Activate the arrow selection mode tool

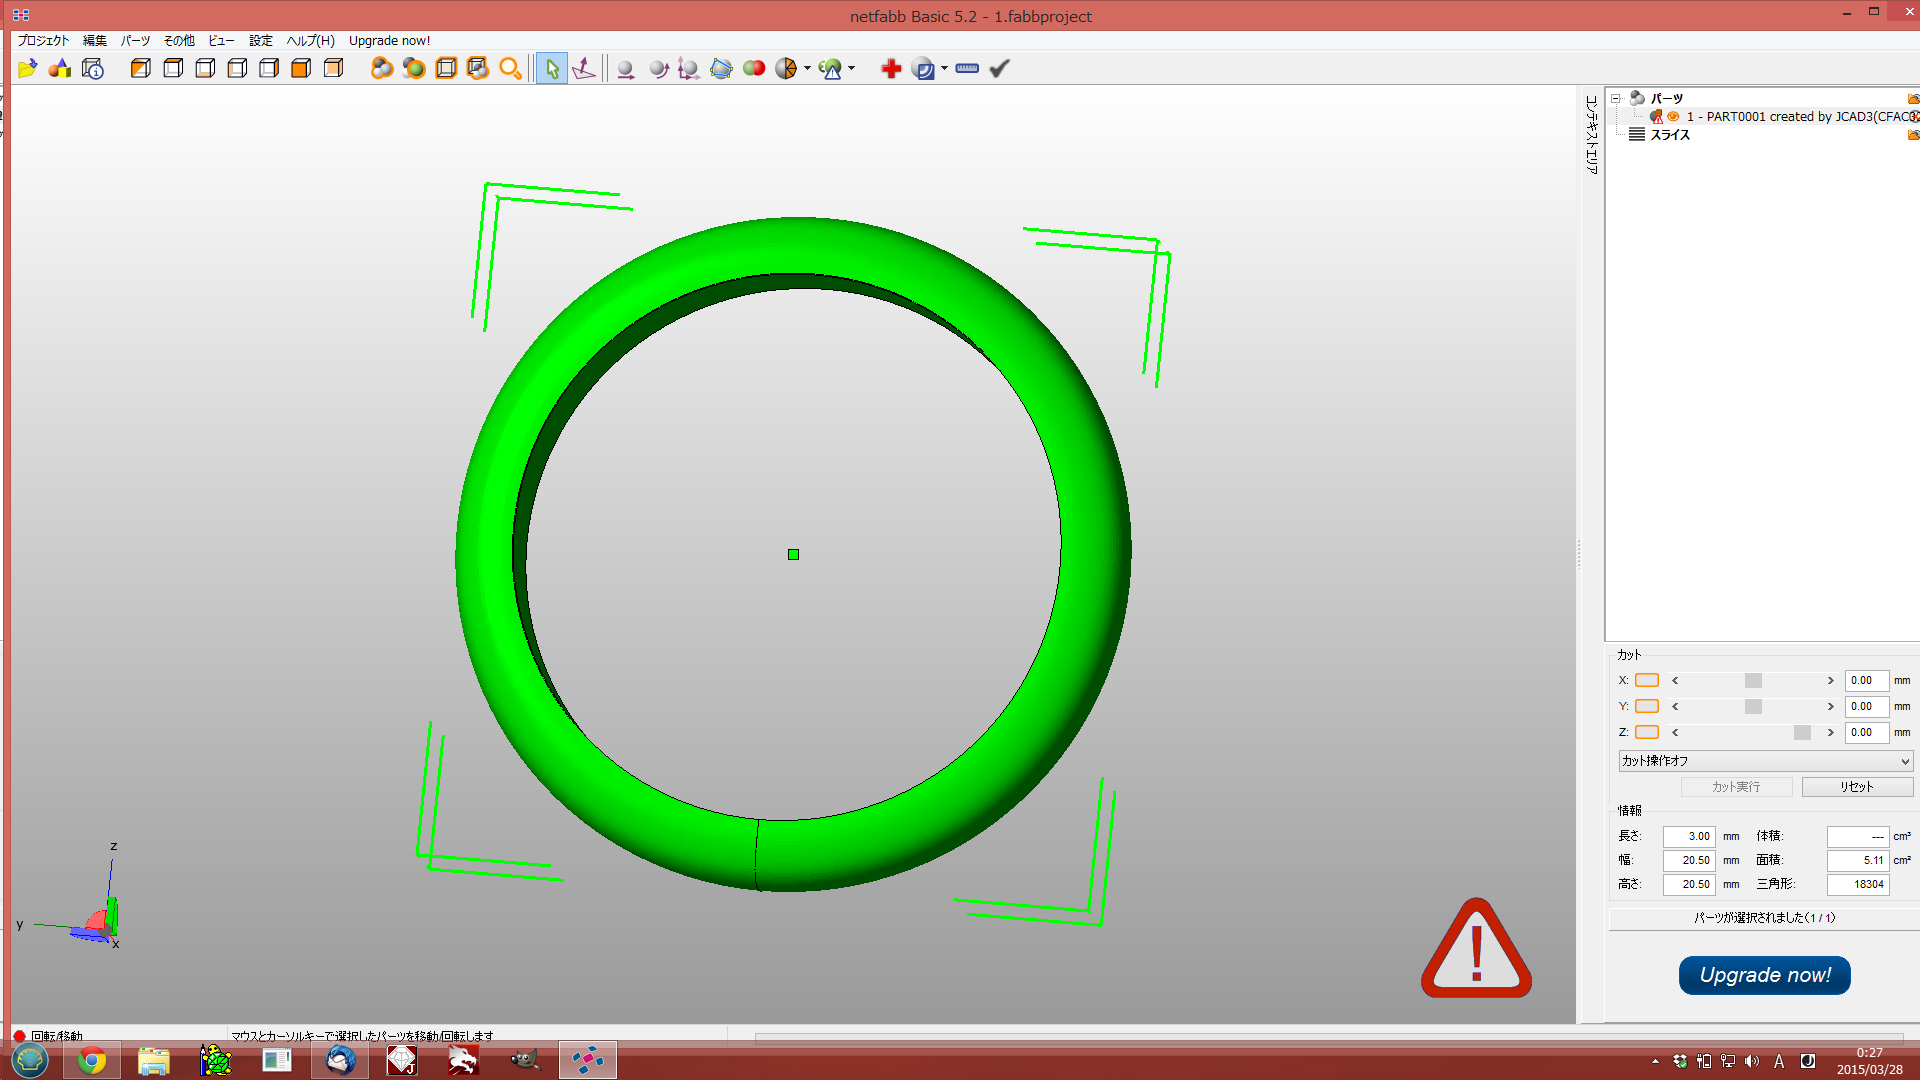pos(551,68)
